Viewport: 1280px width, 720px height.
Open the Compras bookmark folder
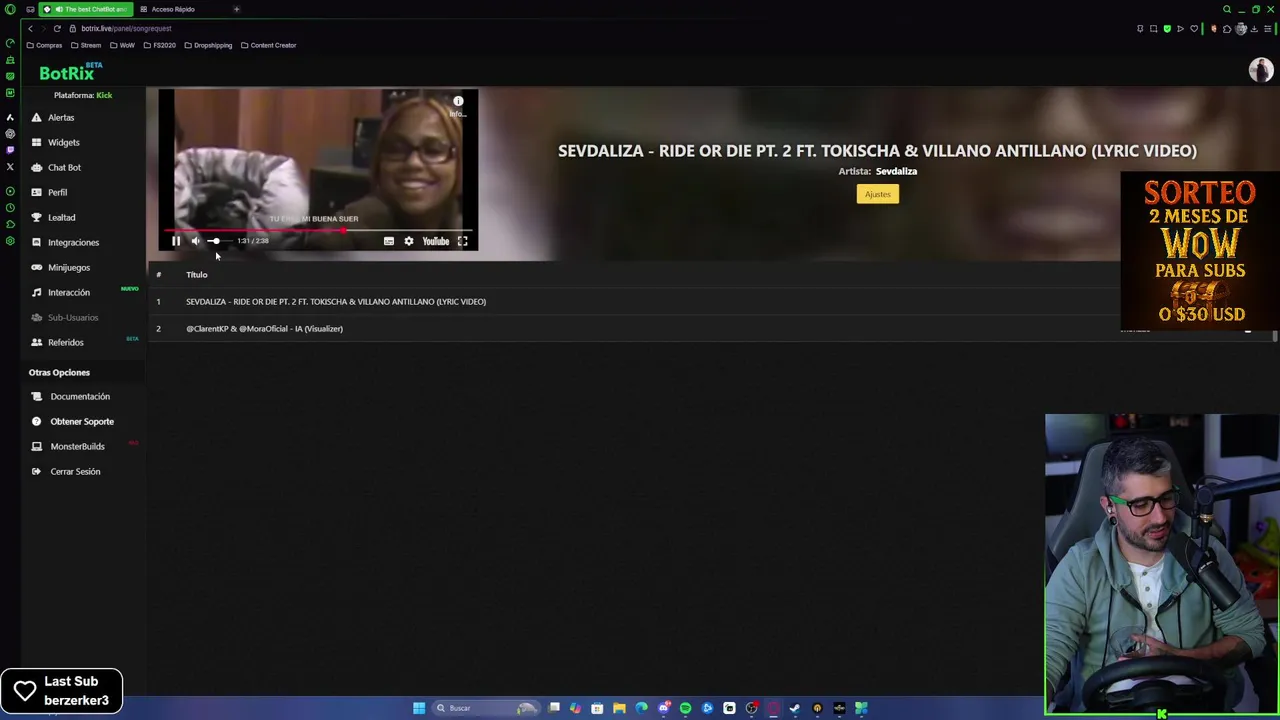point(44,45)
